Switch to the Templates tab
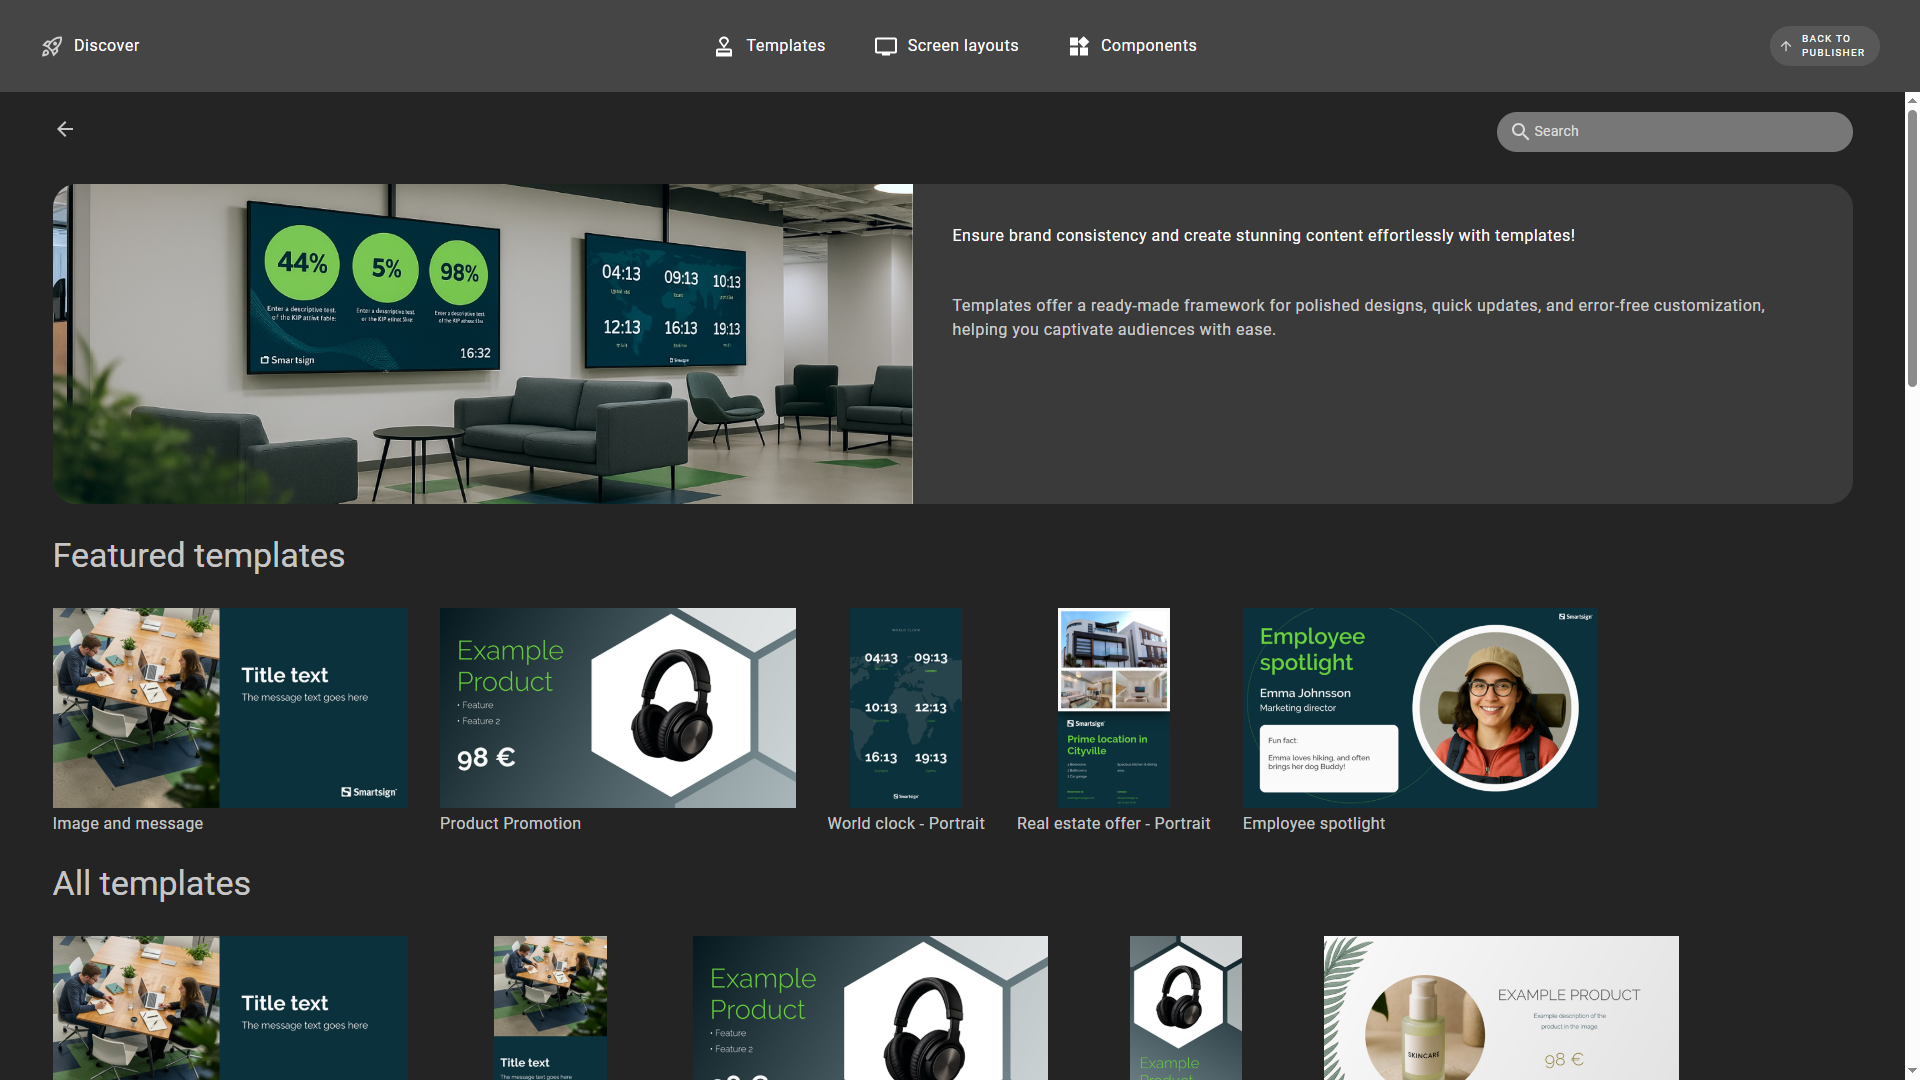The height and width of the screenshot is (1080, 1920). 770,46
